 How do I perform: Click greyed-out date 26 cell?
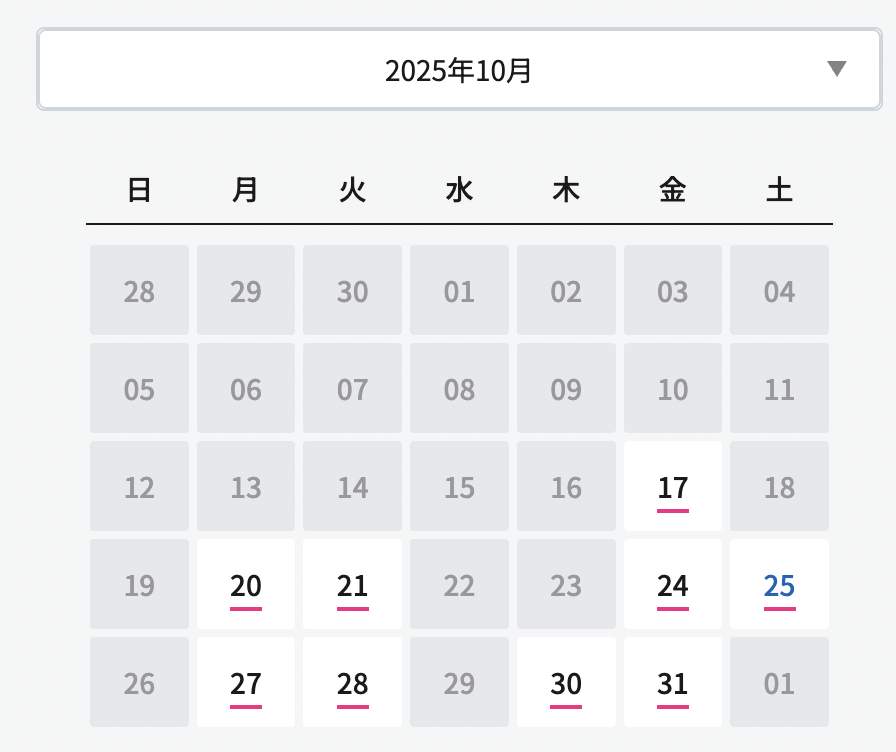point(139,683)
